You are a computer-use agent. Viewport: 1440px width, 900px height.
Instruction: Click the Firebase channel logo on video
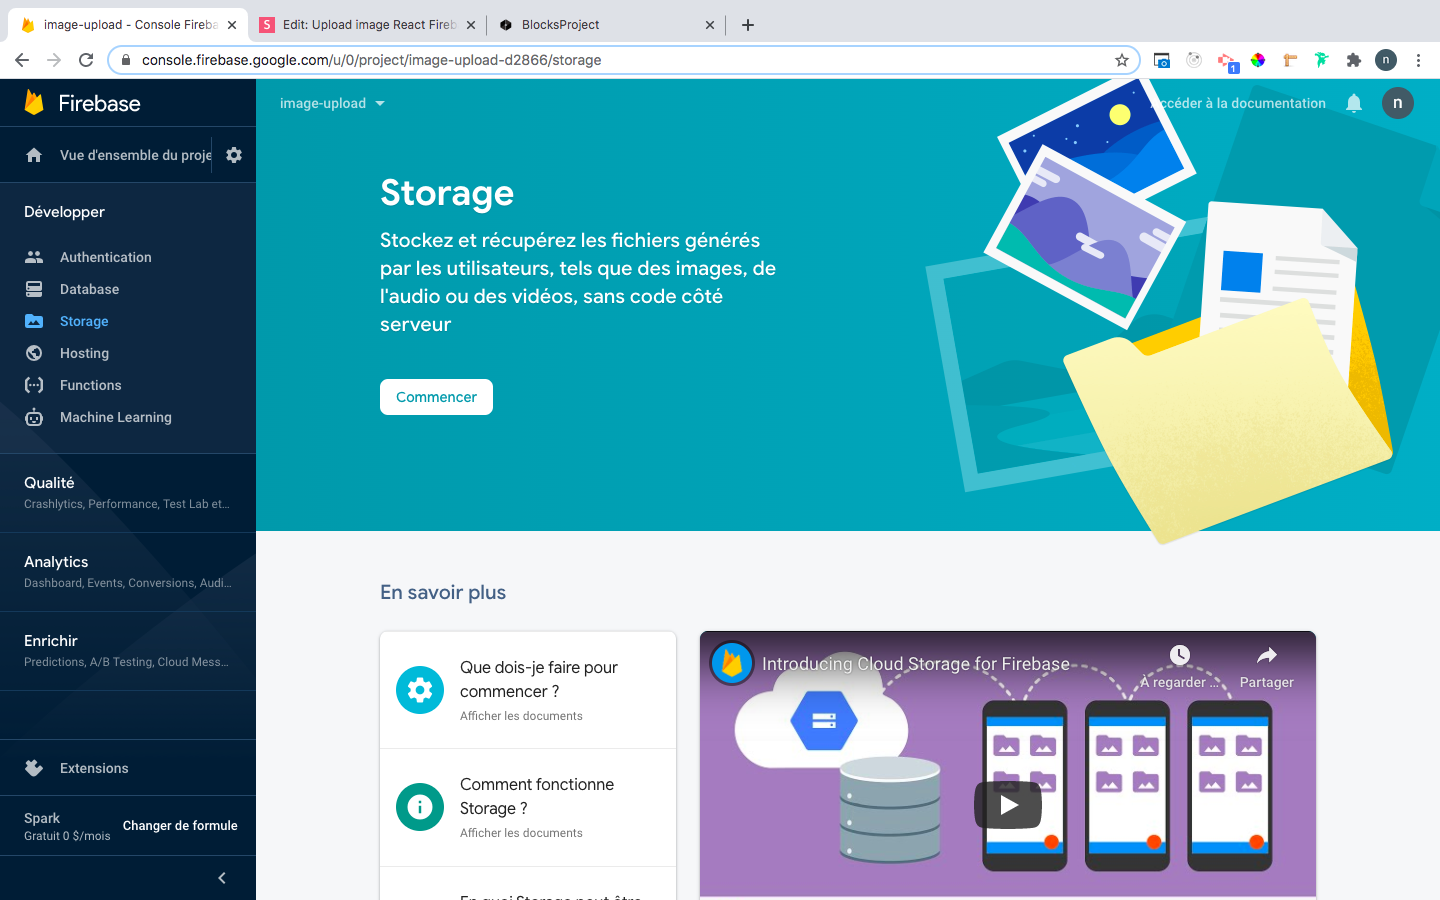732,663
